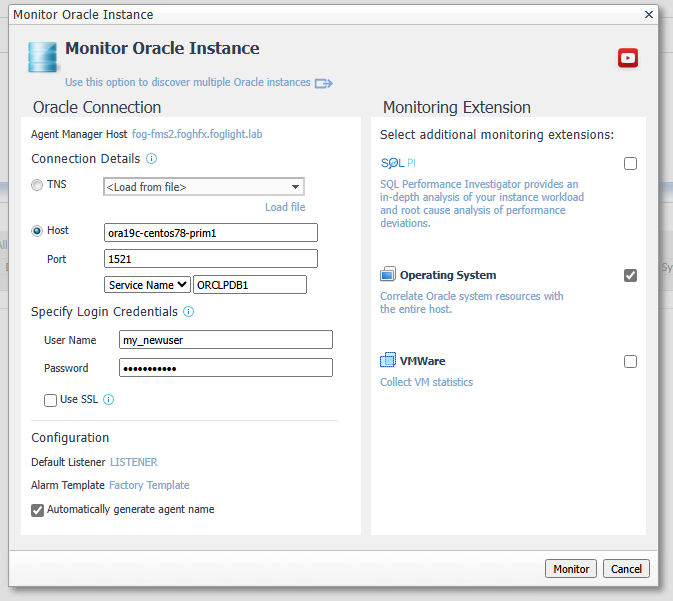Screen dimensions: 673x601
Task: Click the SQL PI logo icon
Action: [x=396, y=163]
